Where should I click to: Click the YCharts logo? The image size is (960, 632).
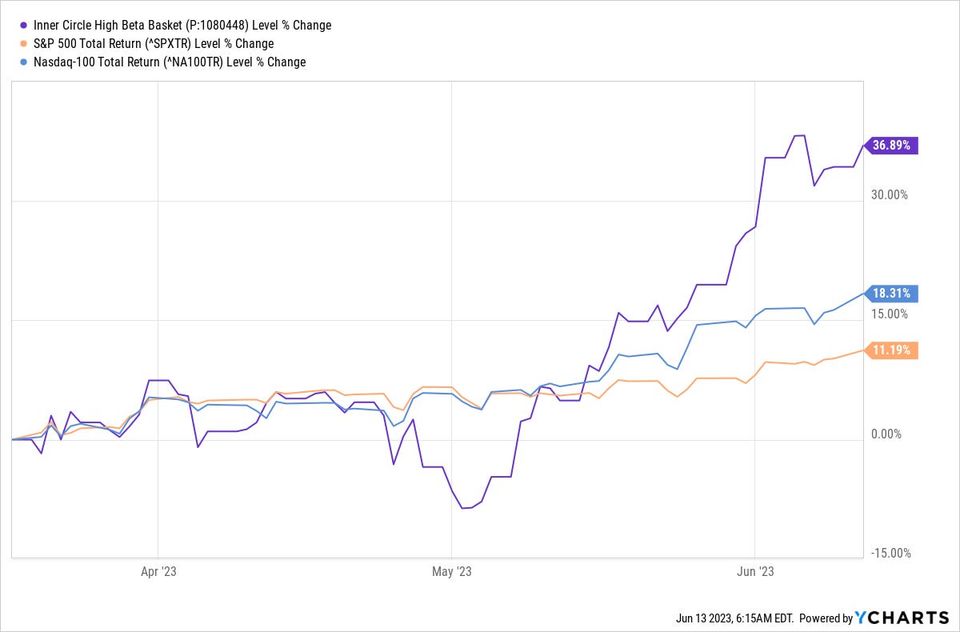coord(901,617)
